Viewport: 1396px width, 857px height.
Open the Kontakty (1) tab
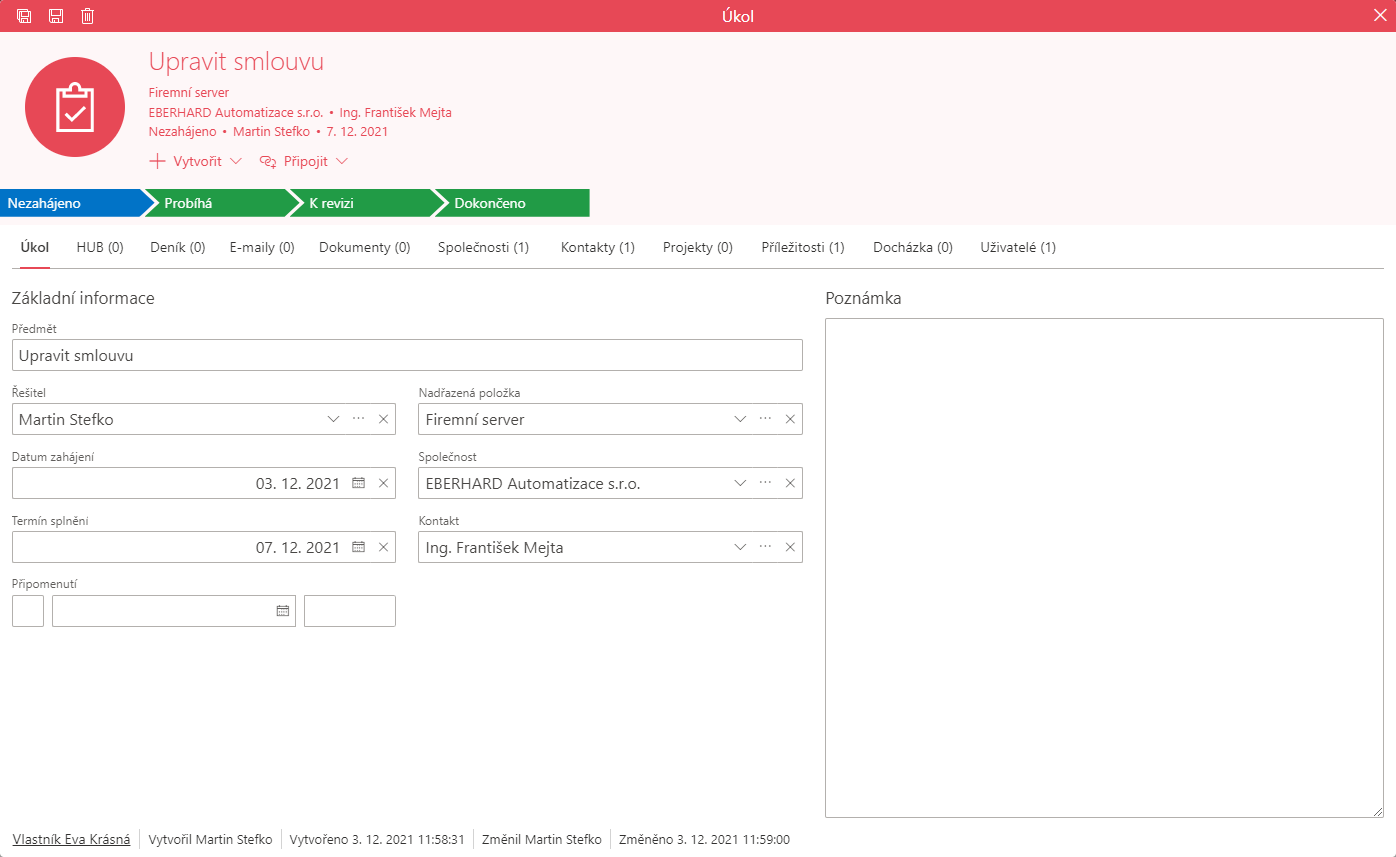click(598, 247)
